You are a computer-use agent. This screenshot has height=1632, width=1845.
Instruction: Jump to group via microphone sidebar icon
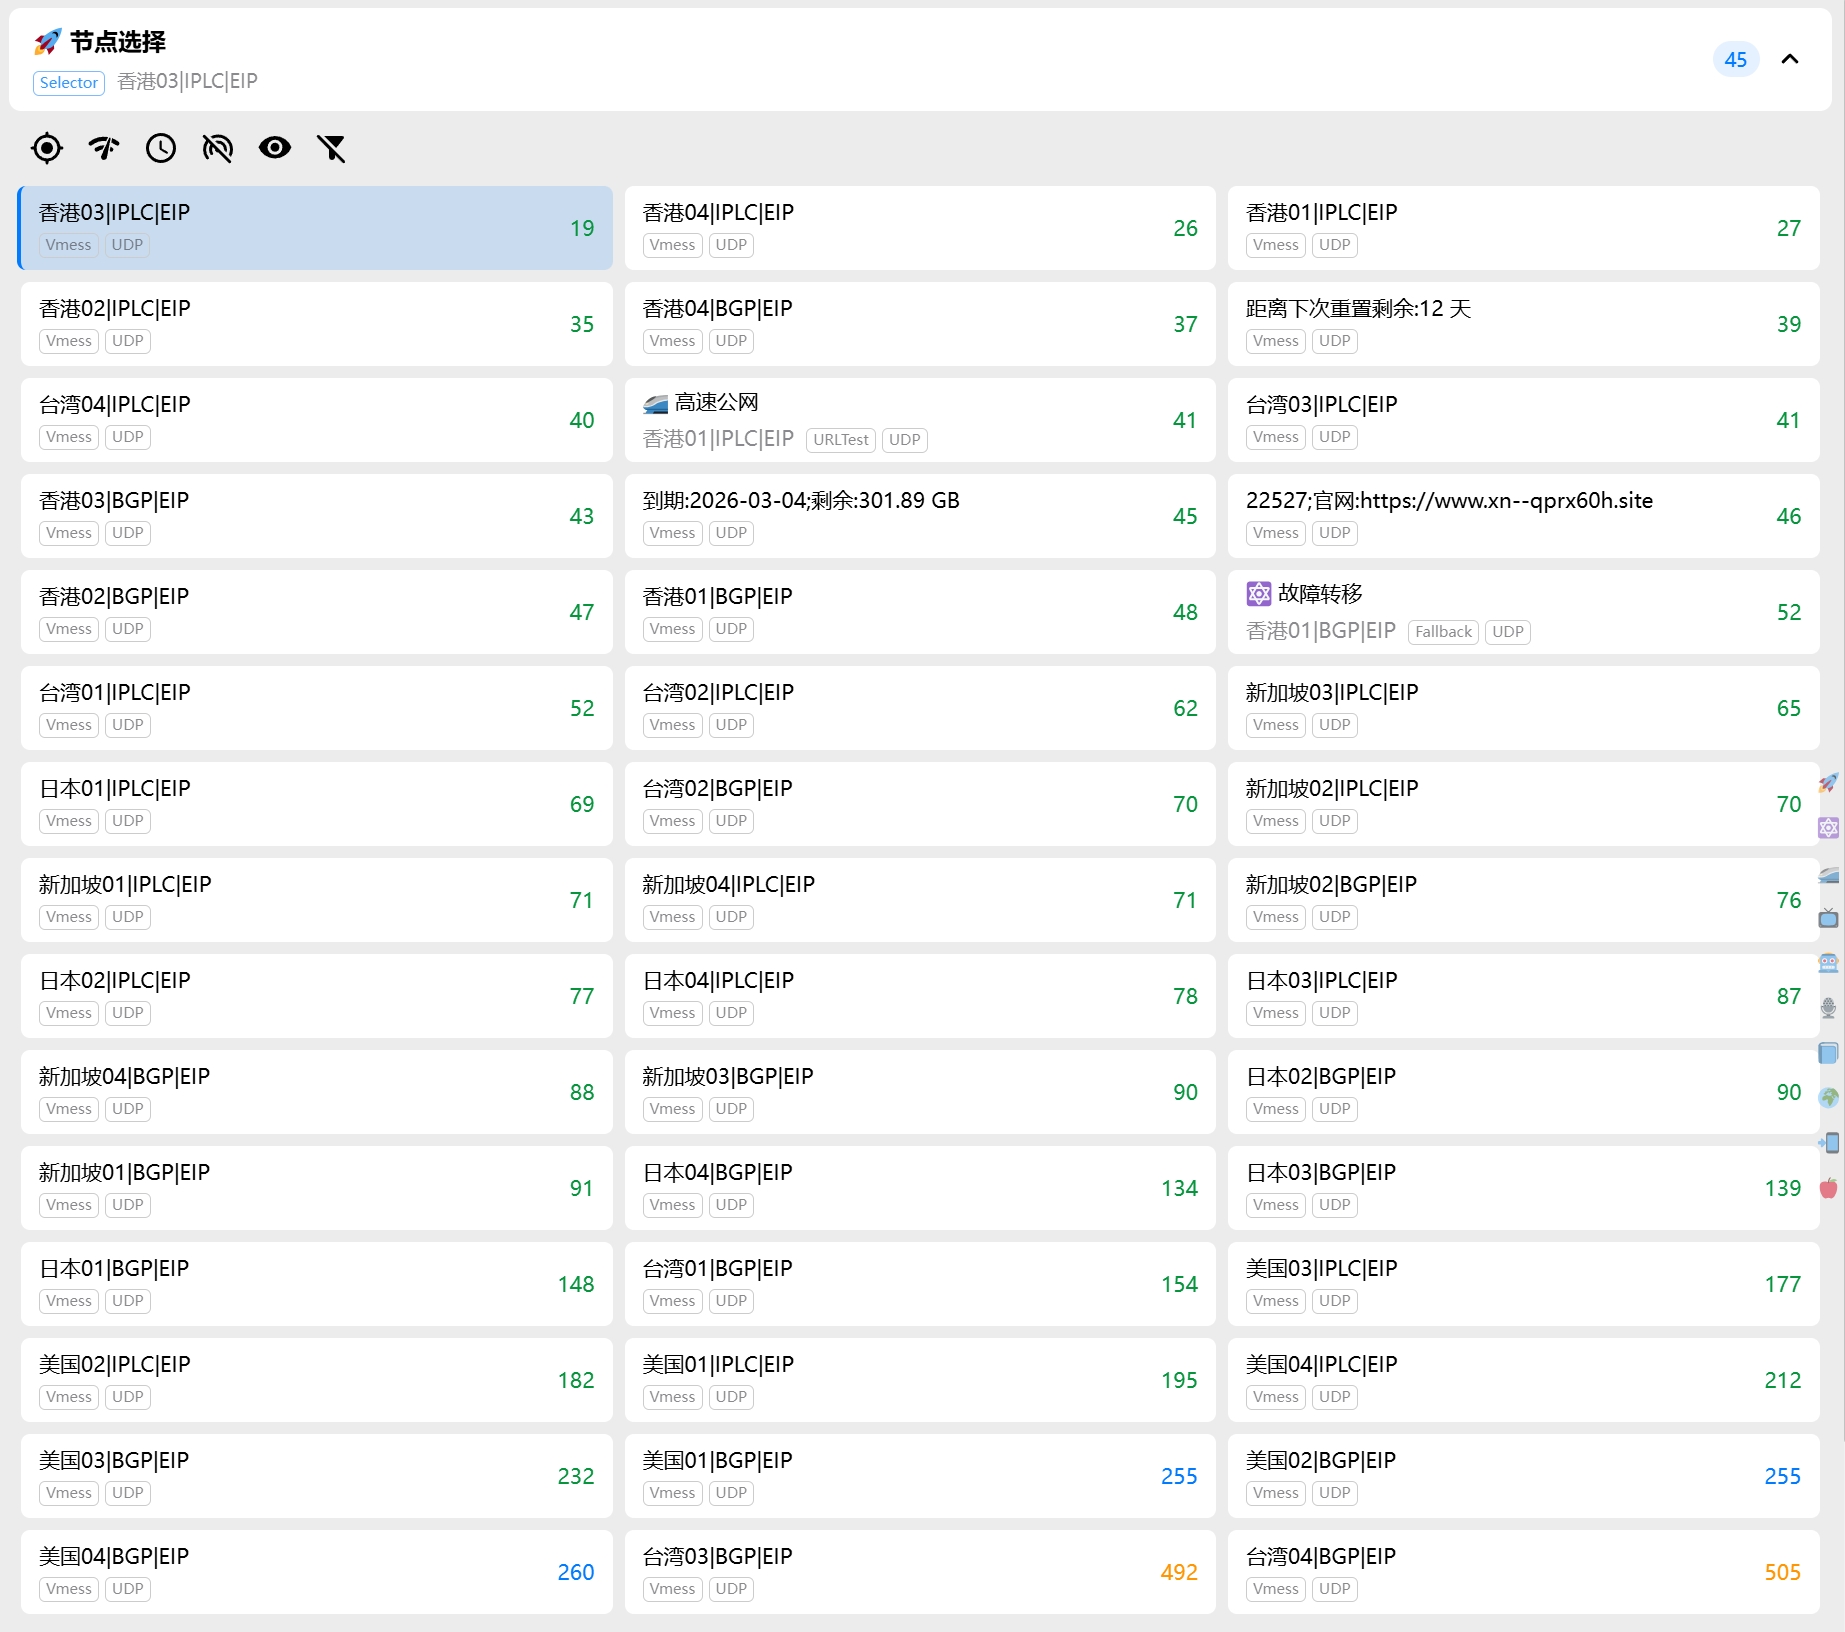click(x=1828, y=1008)
